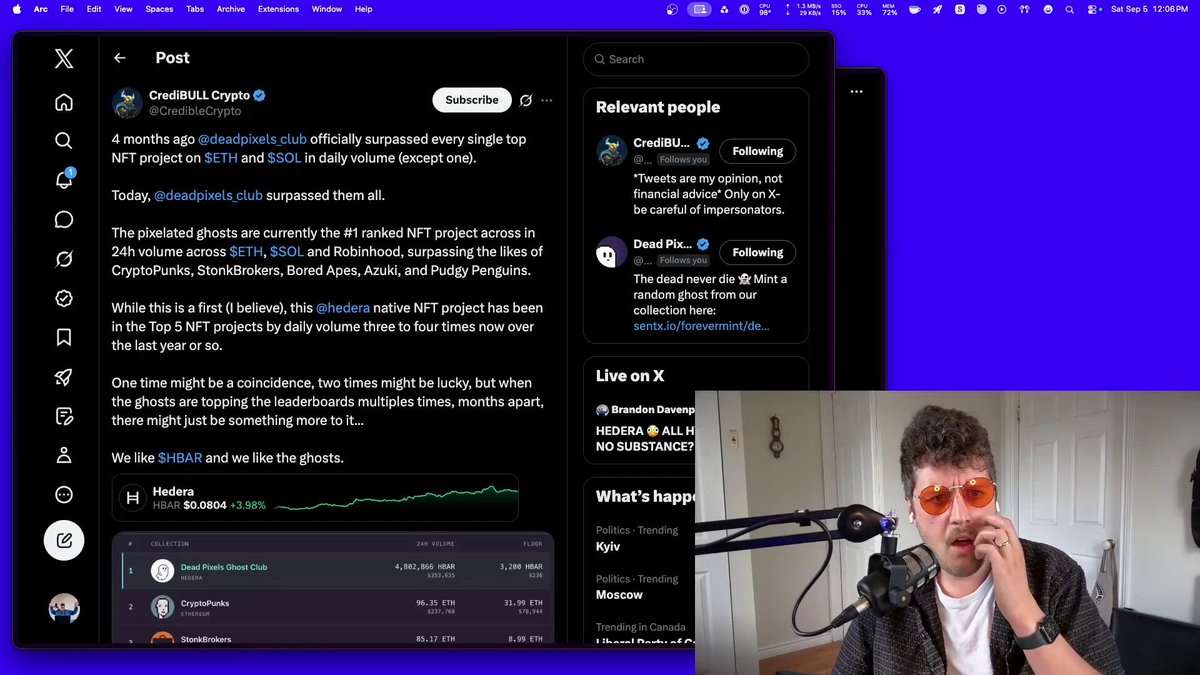Open the More circle icon in the sidebar
The height and width of the screenshot is (675, 1200).
point(64,495)
